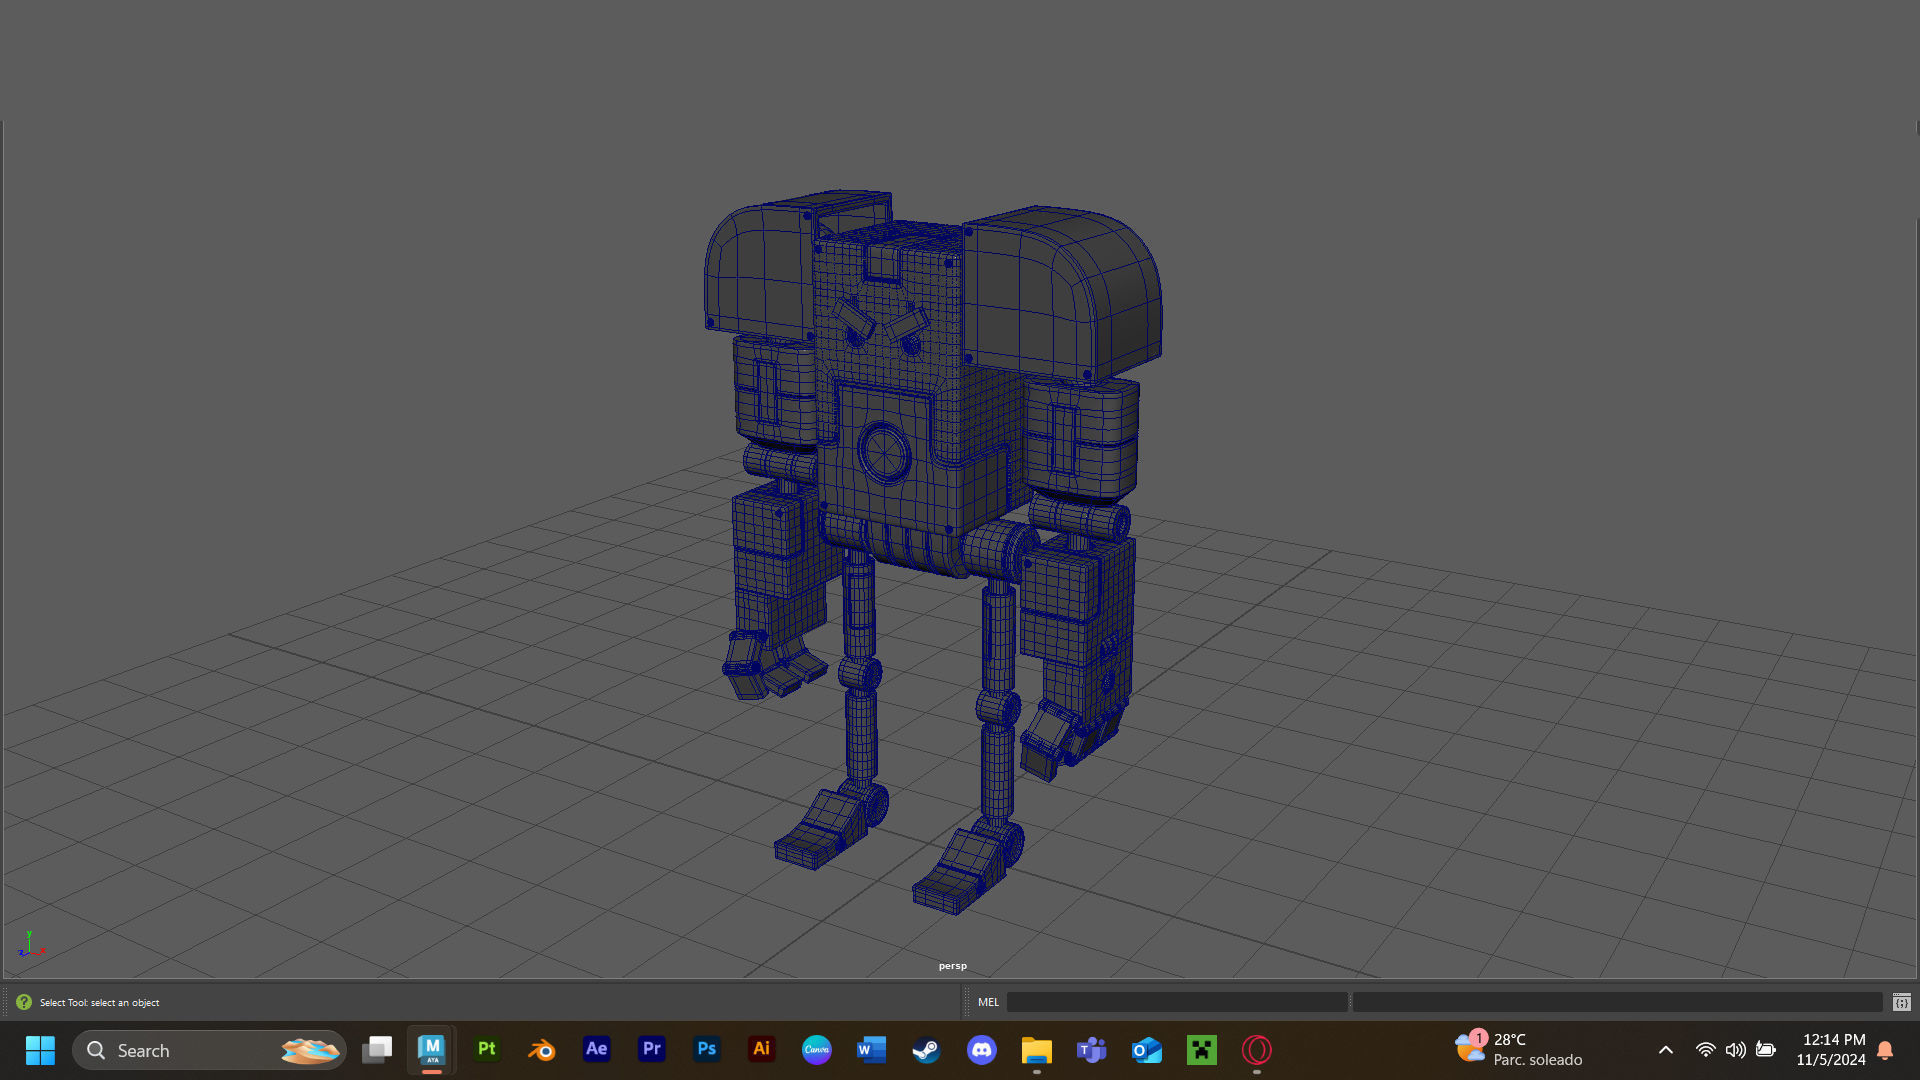Viewport: 1920px width, 1080px height.
Task: Open Illustrator from the taskbar
Action: point(762,1050)
